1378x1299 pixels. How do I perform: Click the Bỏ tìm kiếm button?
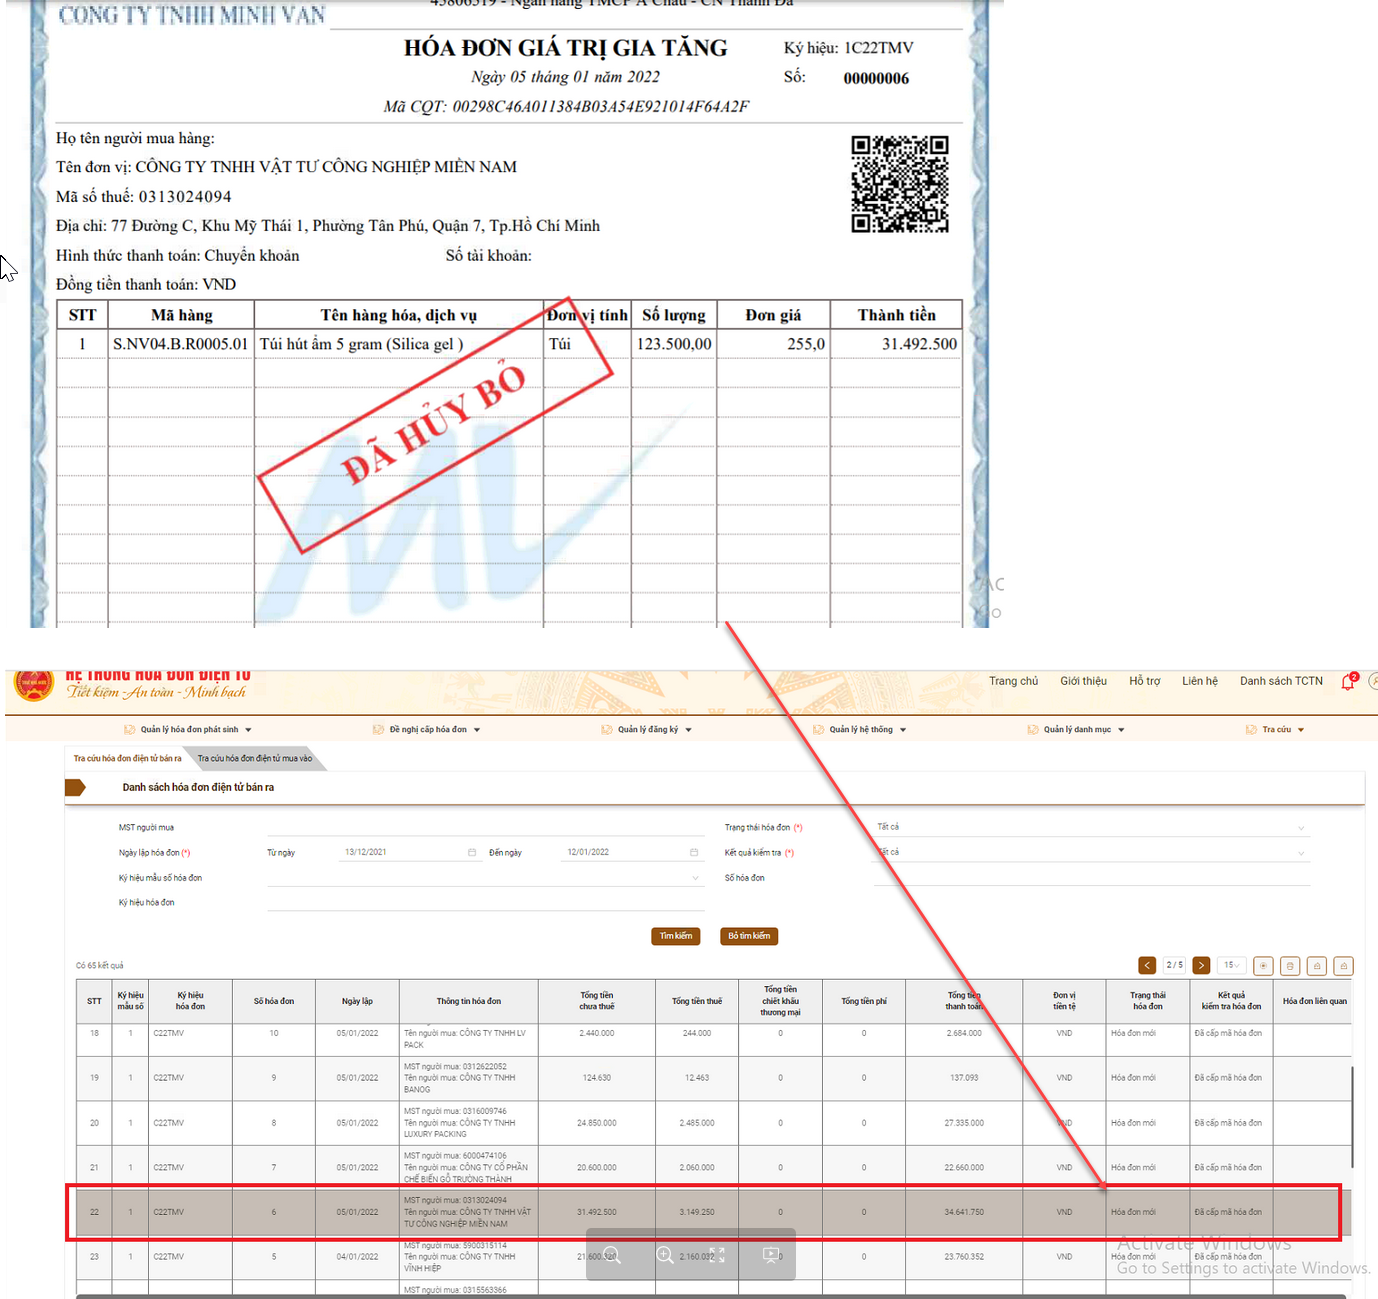(x=749, y=936)
